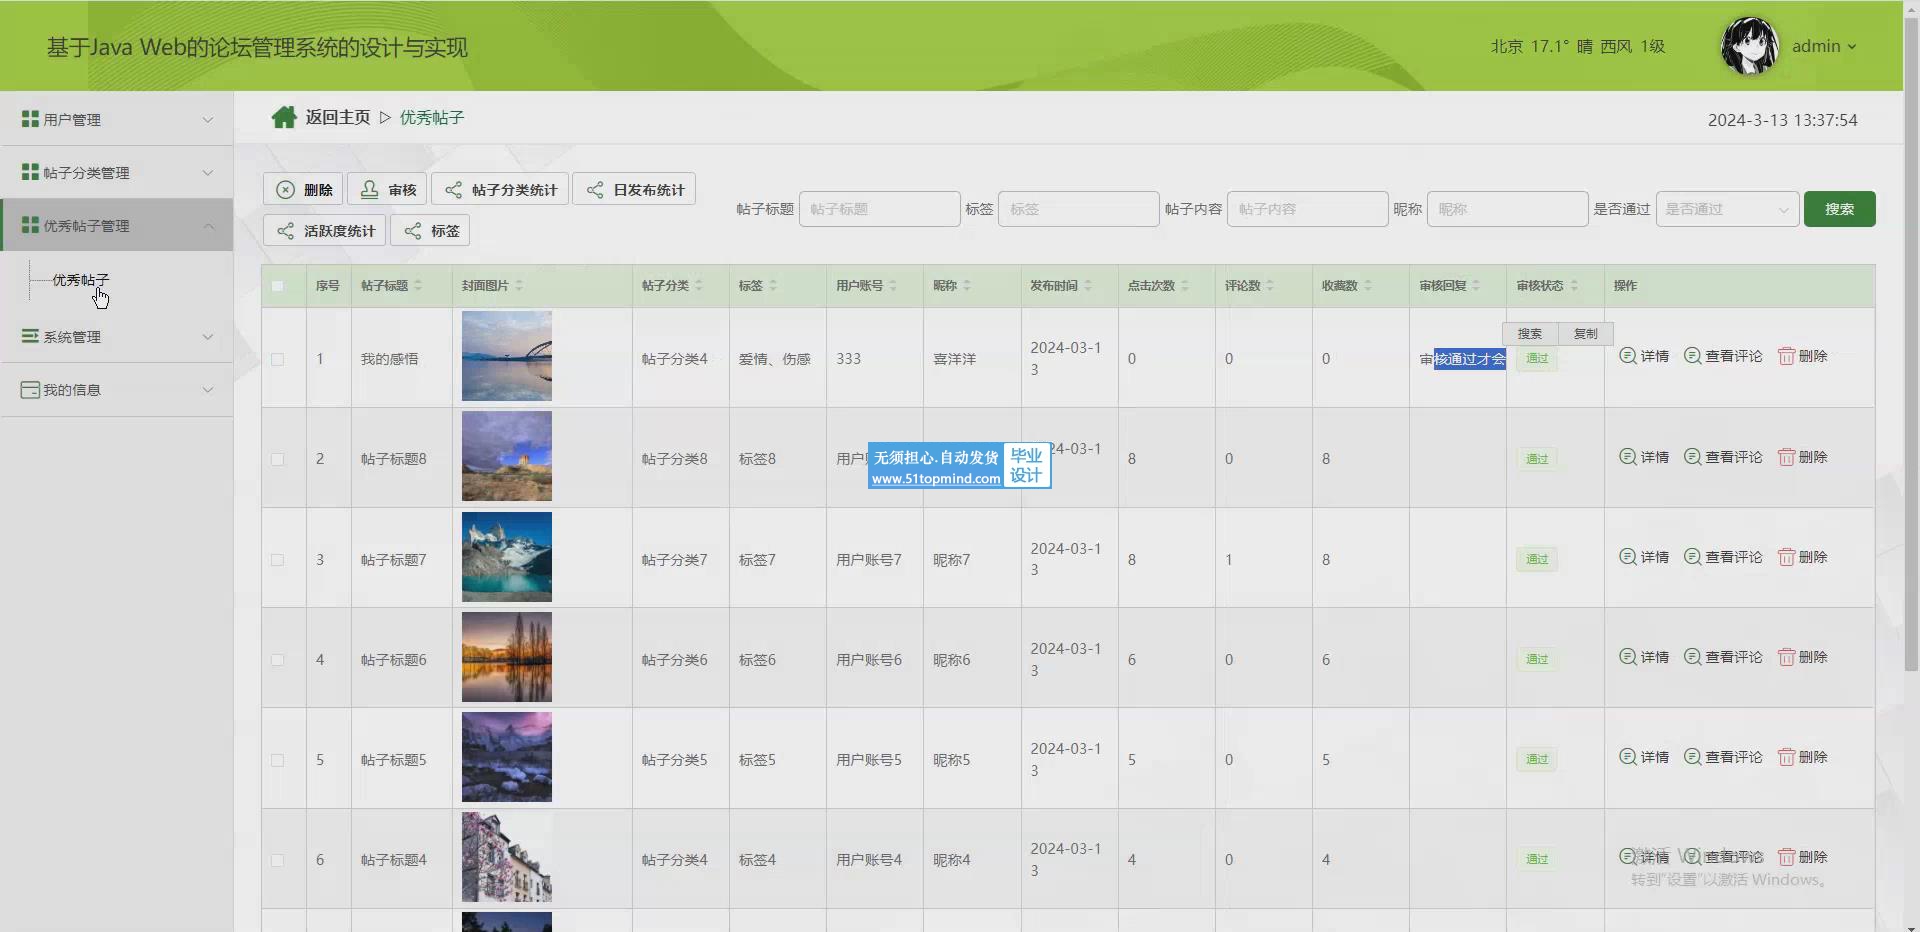Open cover thumbnail of 帖子标题6 post

(x=507, y=657)
